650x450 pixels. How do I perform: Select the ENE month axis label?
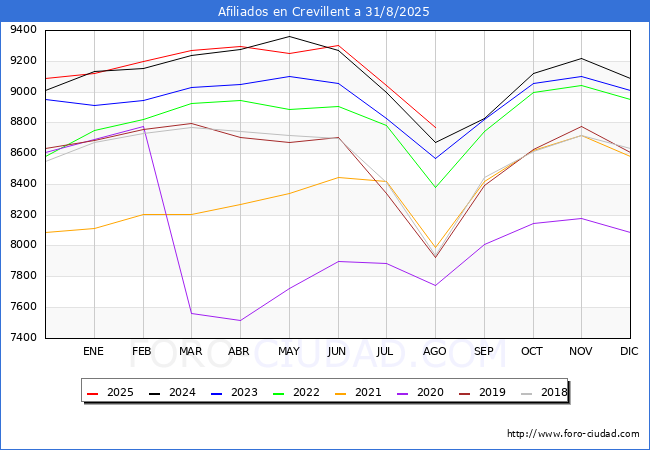[93, 351]
